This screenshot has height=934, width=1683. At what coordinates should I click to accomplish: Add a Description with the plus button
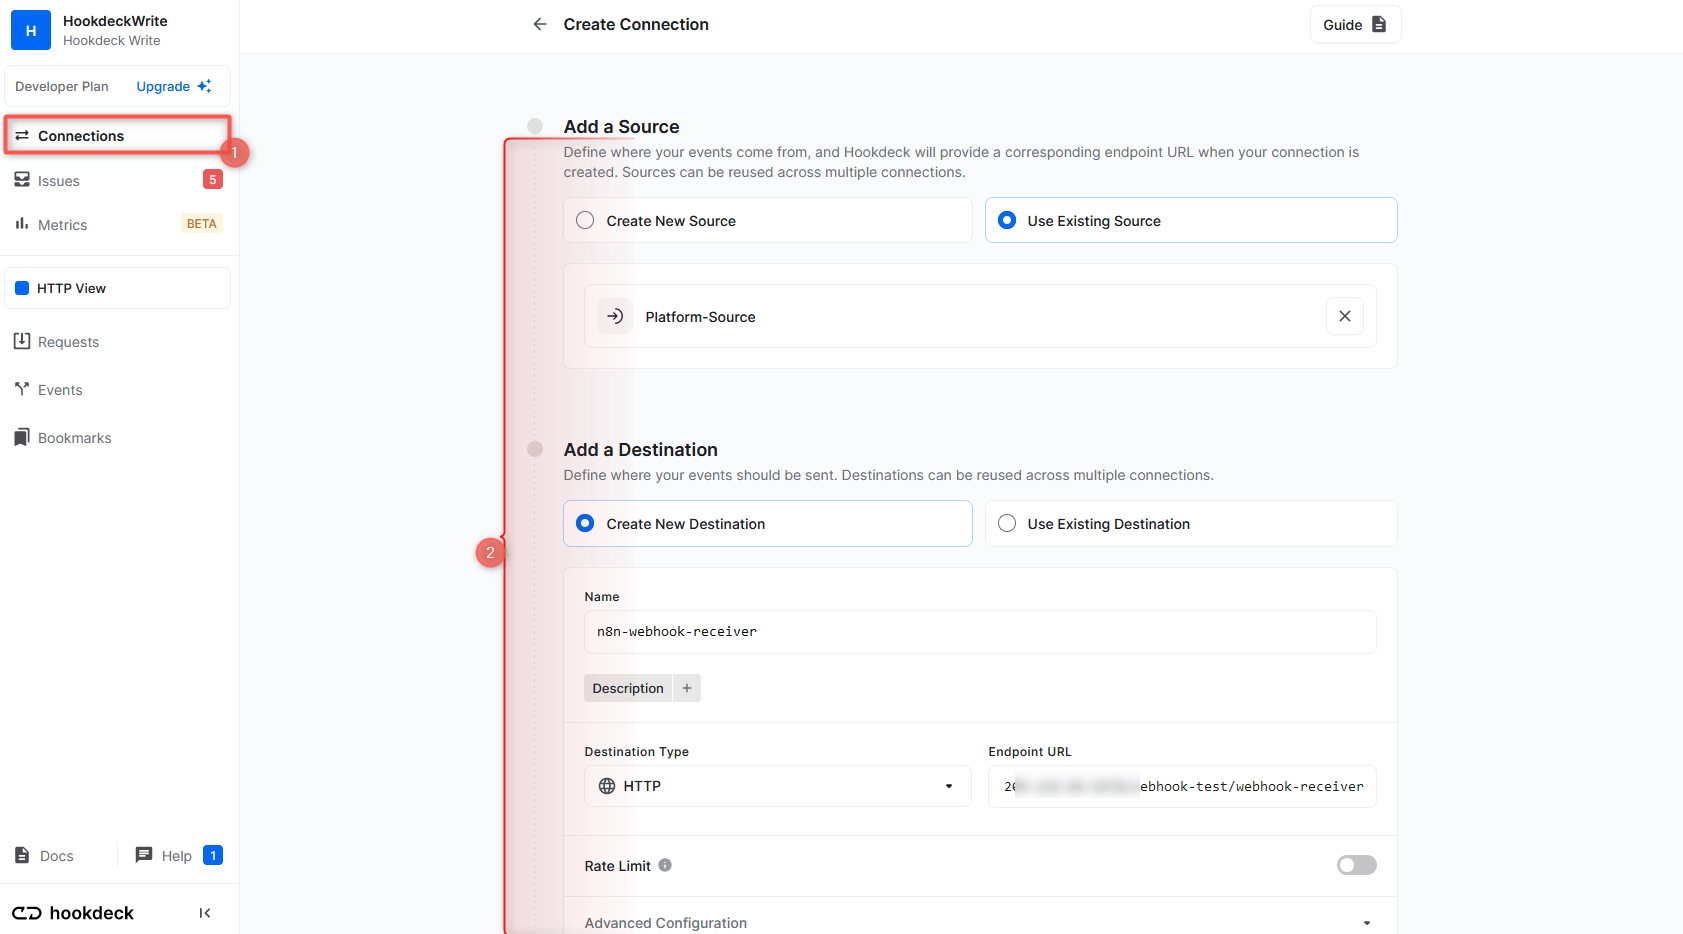click(x=687, y=688)
